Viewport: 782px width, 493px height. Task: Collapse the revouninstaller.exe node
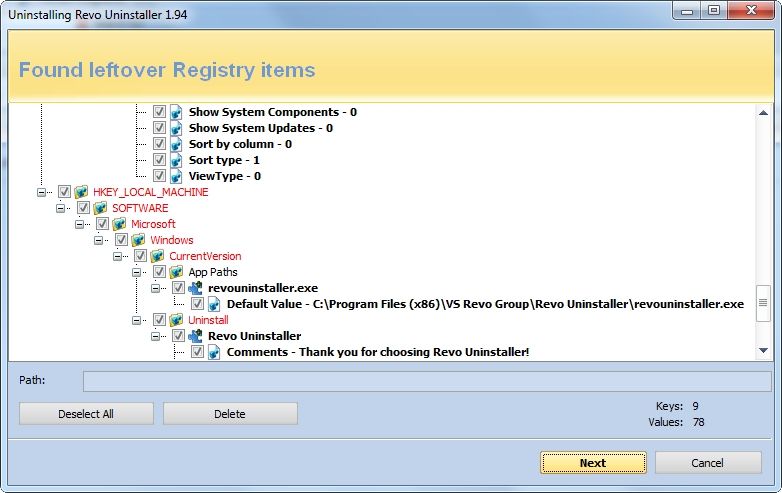pyautogui.click(x=156, y=288)
